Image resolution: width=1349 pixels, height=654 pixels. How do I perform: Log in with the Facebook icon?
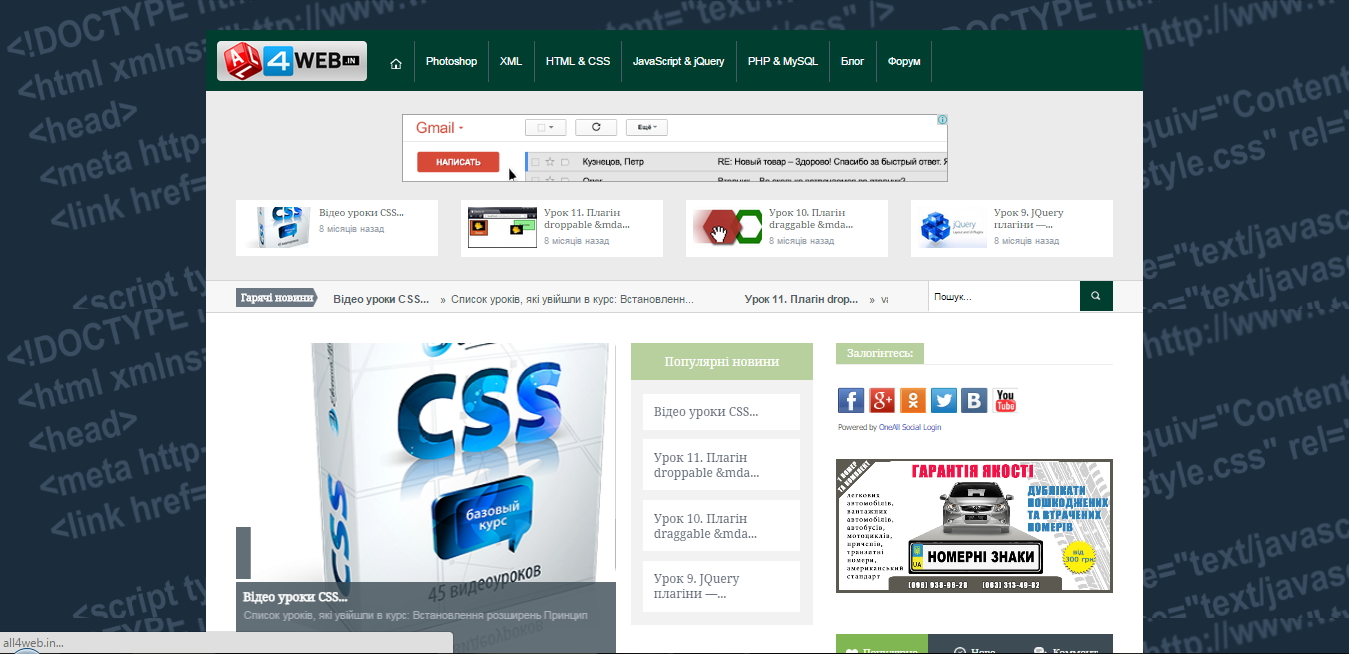(x=851, y=400)
